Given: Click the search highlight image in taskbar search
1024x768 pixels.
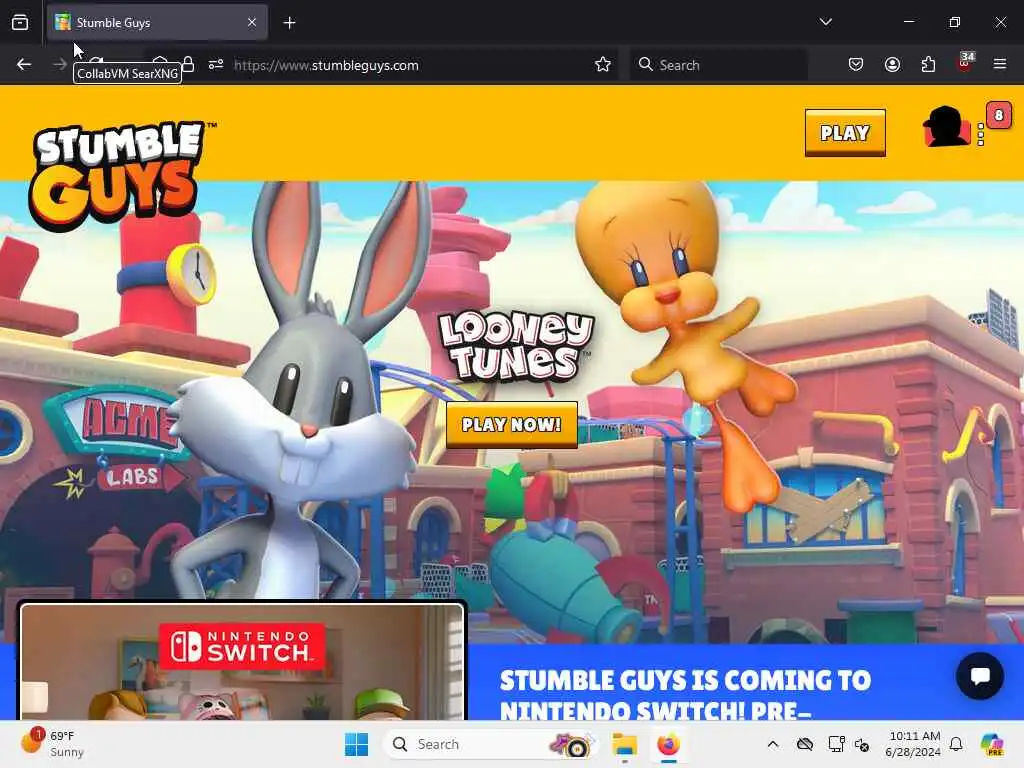Looking at the screenshot, I should 571,744.
